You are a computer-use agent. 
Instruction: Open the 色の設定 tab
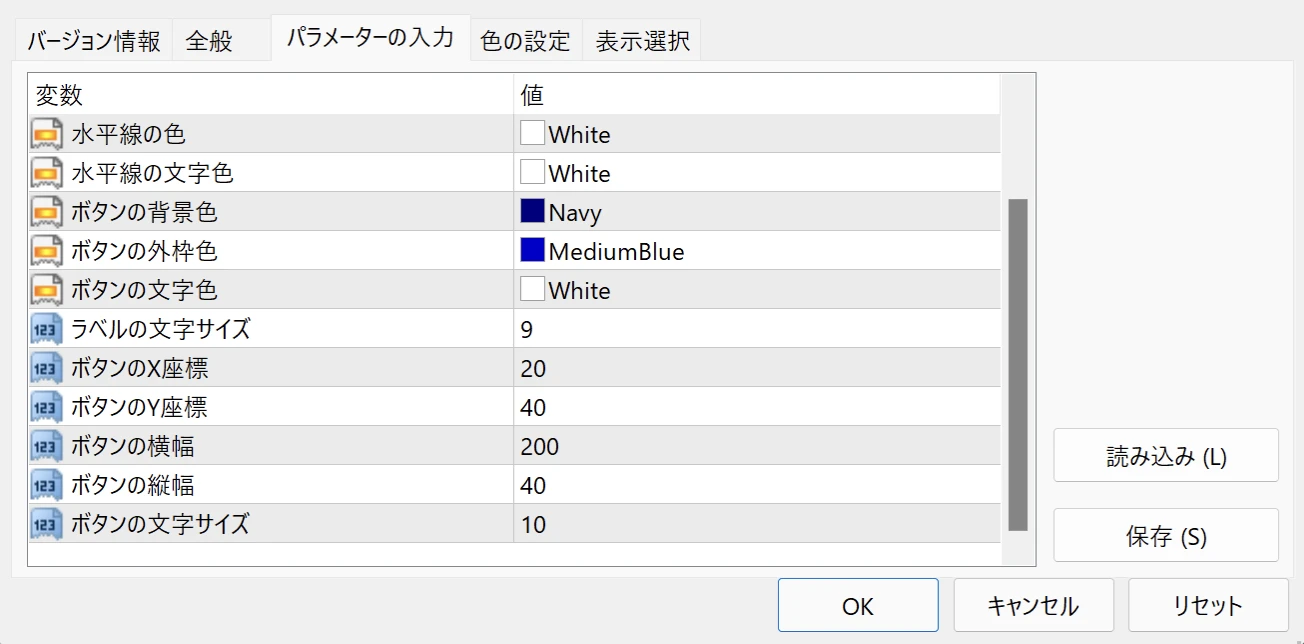point(525,41)
